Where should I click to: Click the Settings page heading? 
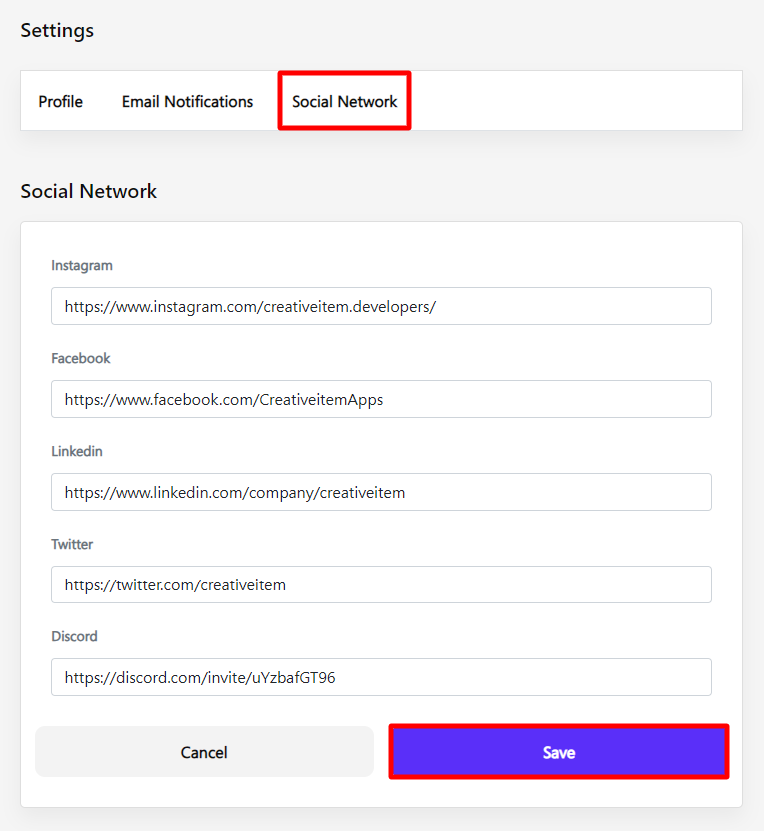[x=57, y=30]
